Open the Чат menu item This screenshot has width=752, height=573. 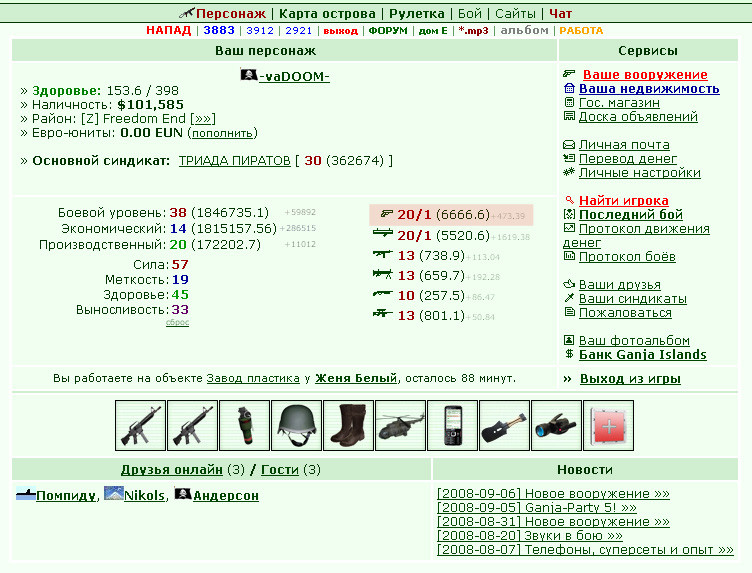pos(561,13)
